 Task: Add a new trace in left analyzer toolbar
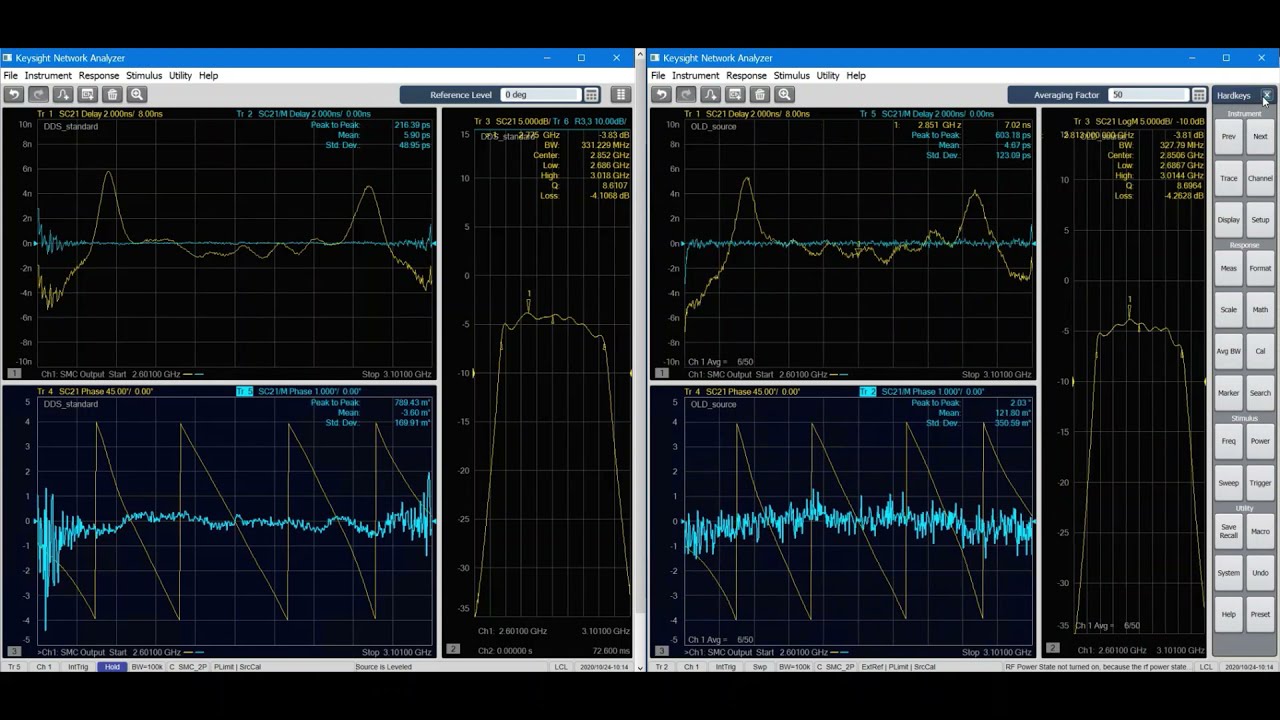click(63, 94)
